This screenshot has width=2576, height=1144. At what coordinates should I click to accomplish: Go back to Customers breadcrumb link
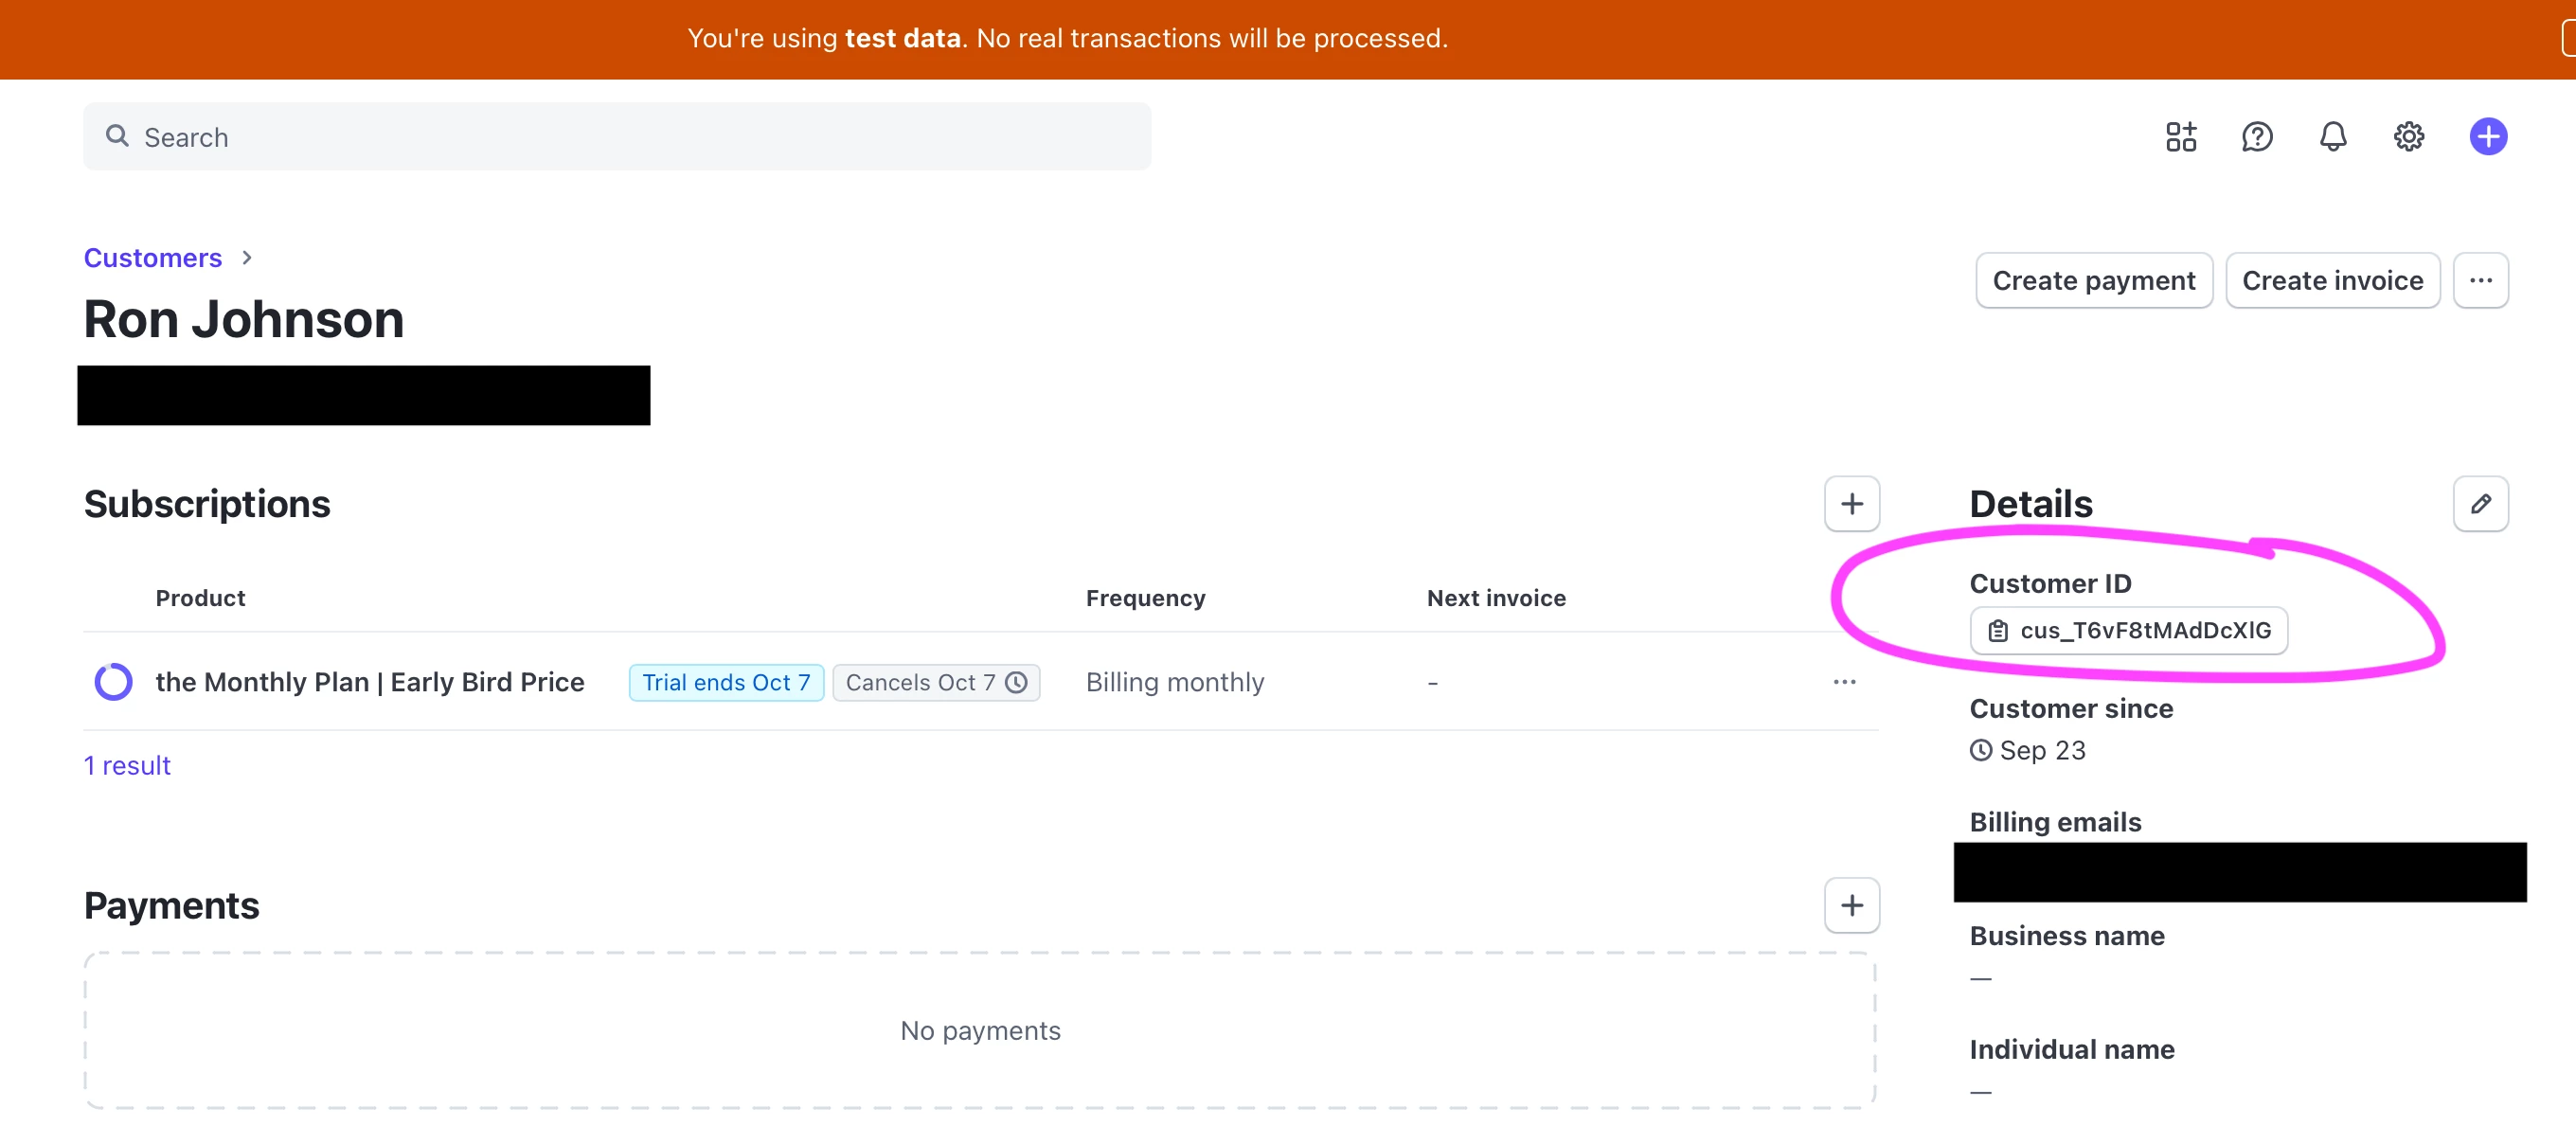click(x=153, y=258)
